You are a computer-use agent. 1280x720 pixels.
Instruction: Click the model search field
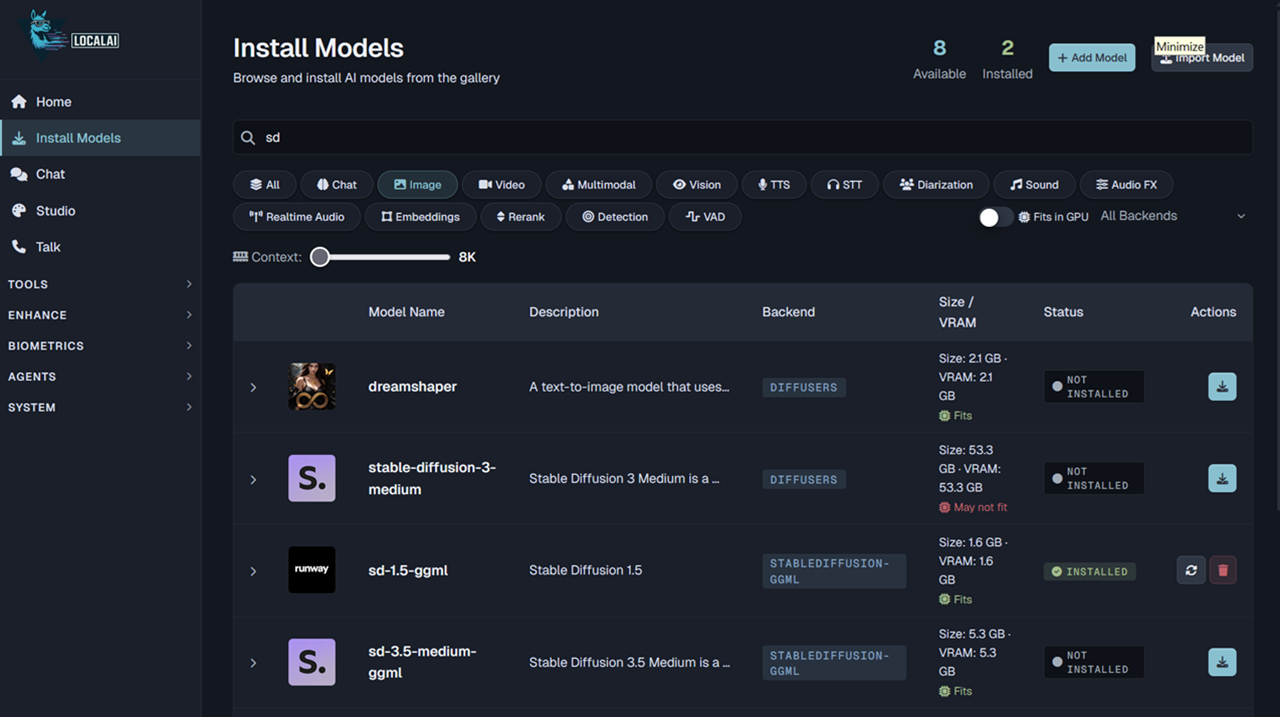point(742,138)
